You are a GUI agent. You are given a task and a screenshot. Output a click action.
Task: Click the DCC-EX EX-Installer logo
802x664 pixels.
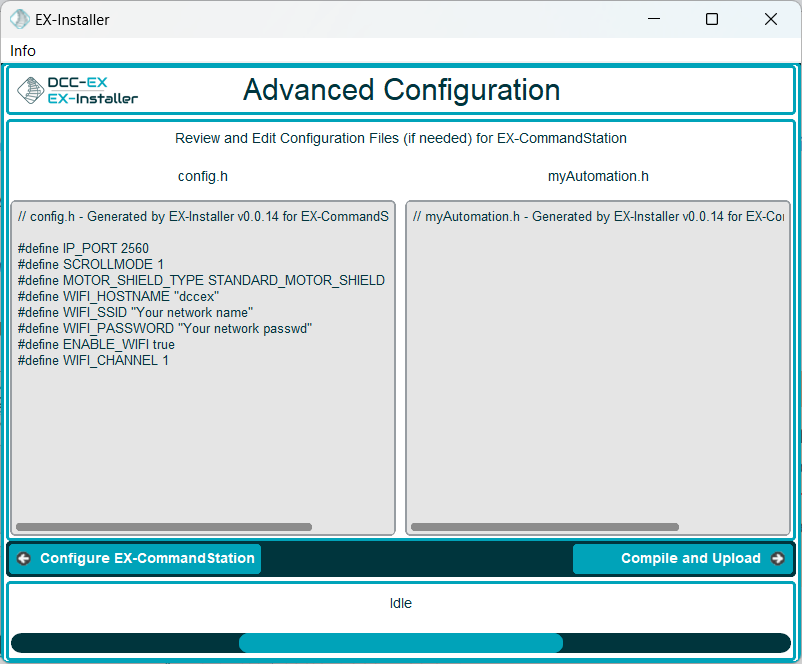[x=78, y=91]
